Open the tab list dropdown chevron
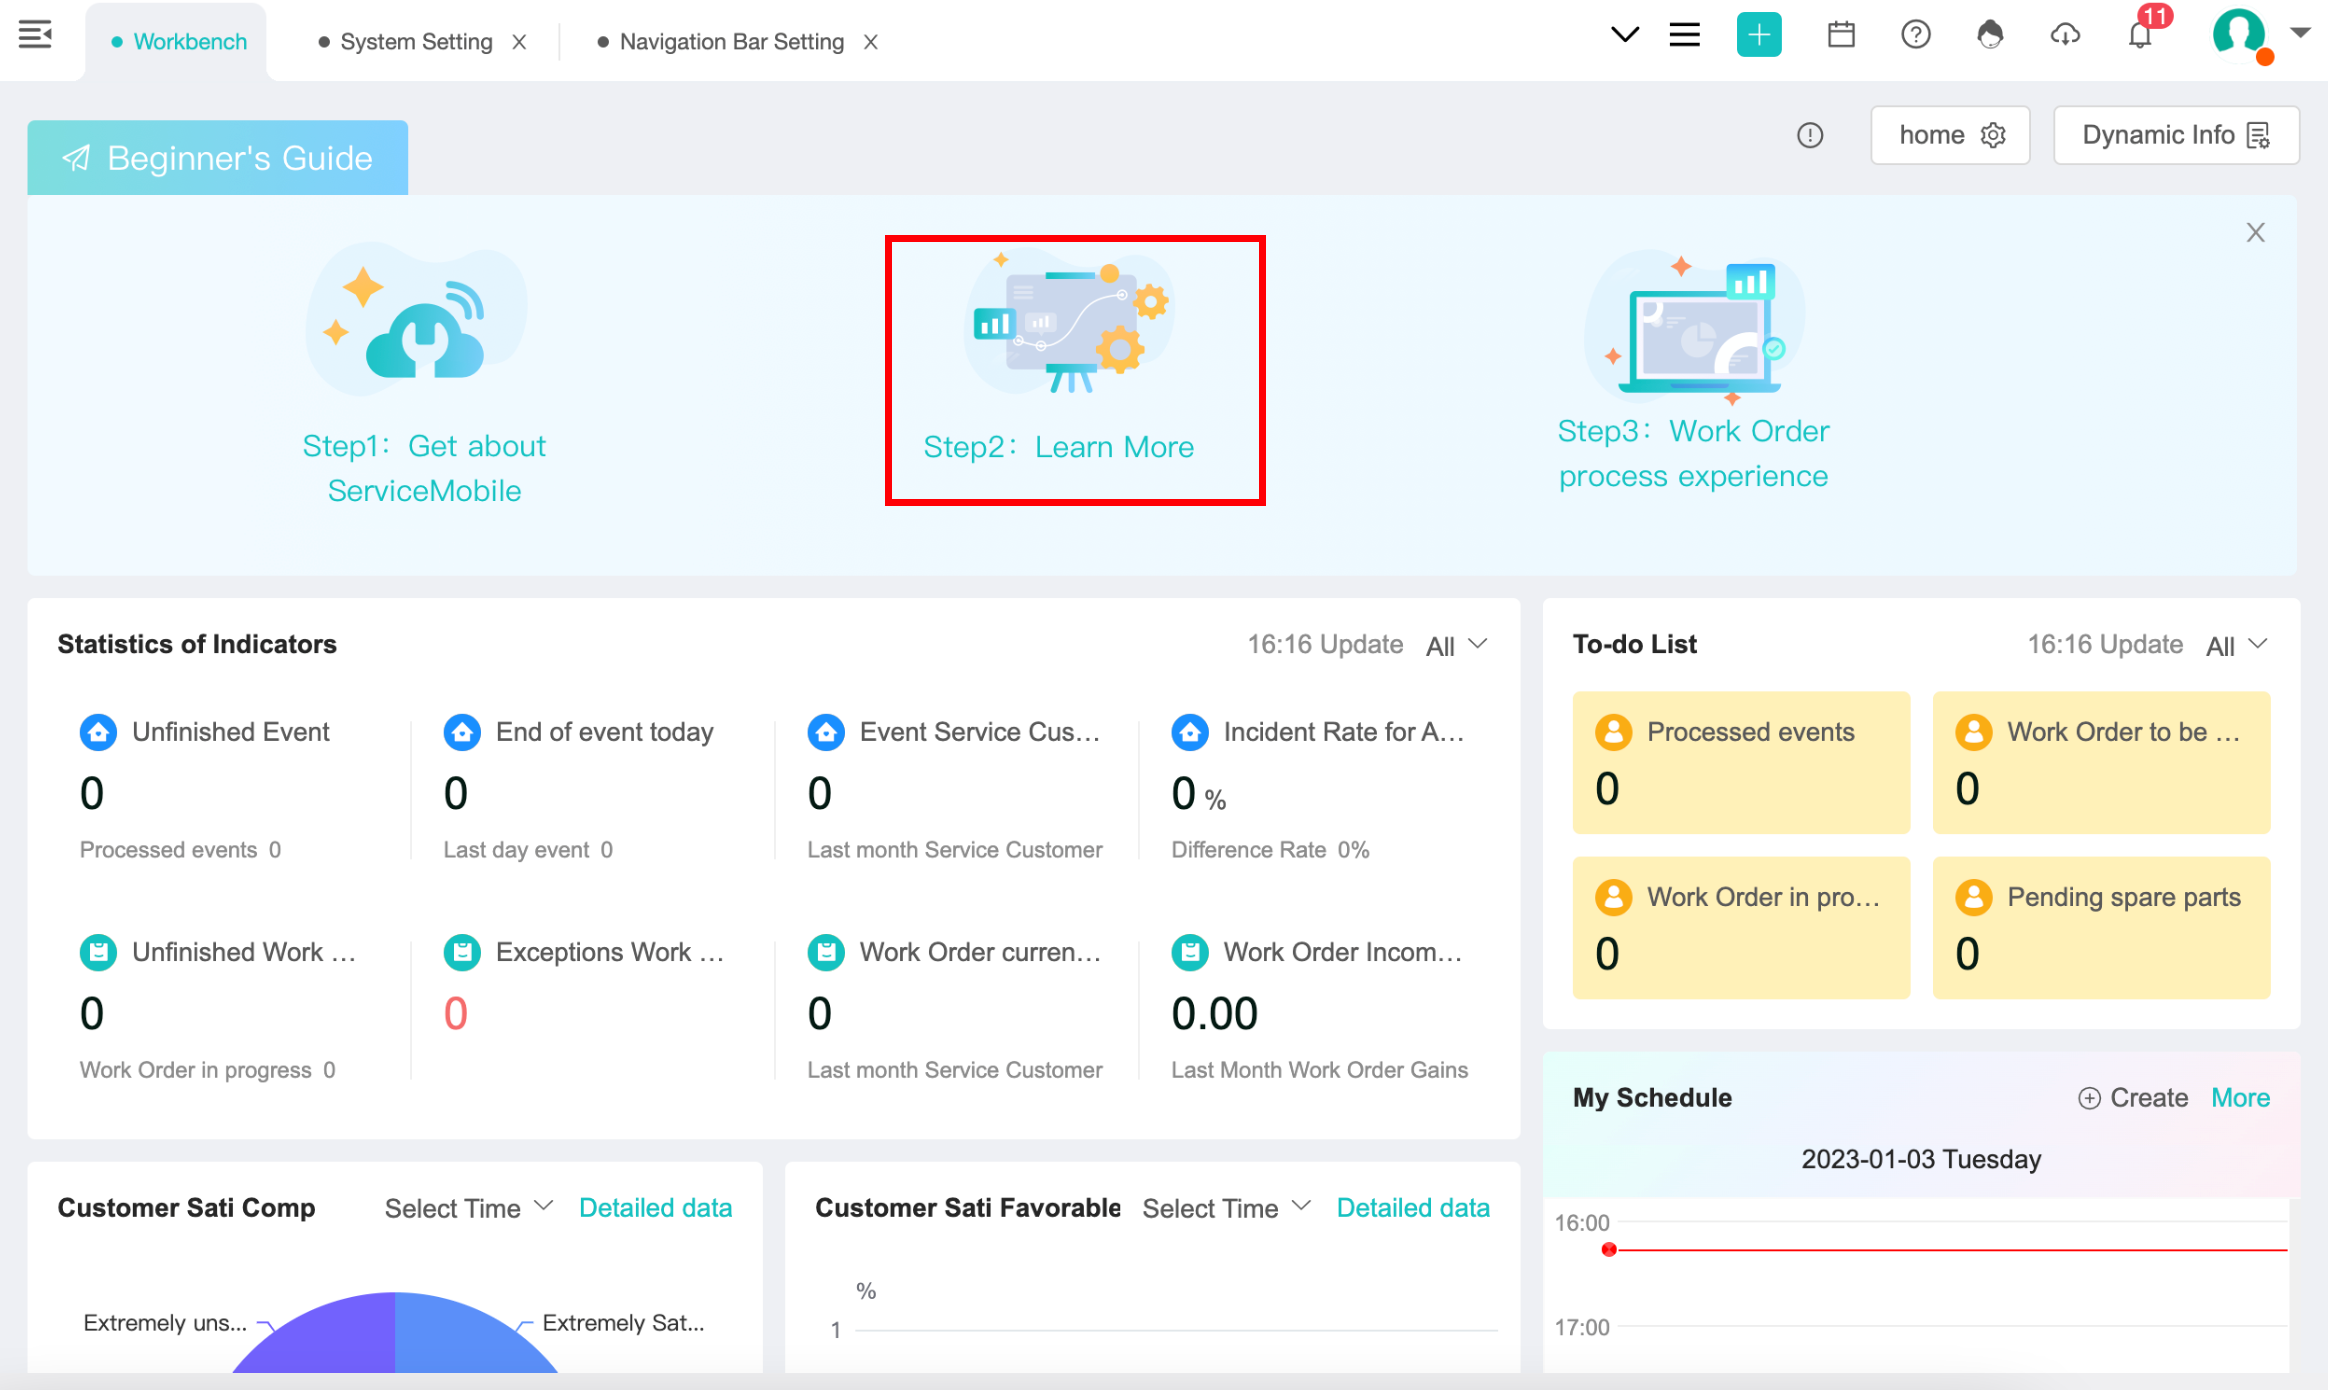Viewport: 2328px width, 1390px height. [x=1625, y=35]
